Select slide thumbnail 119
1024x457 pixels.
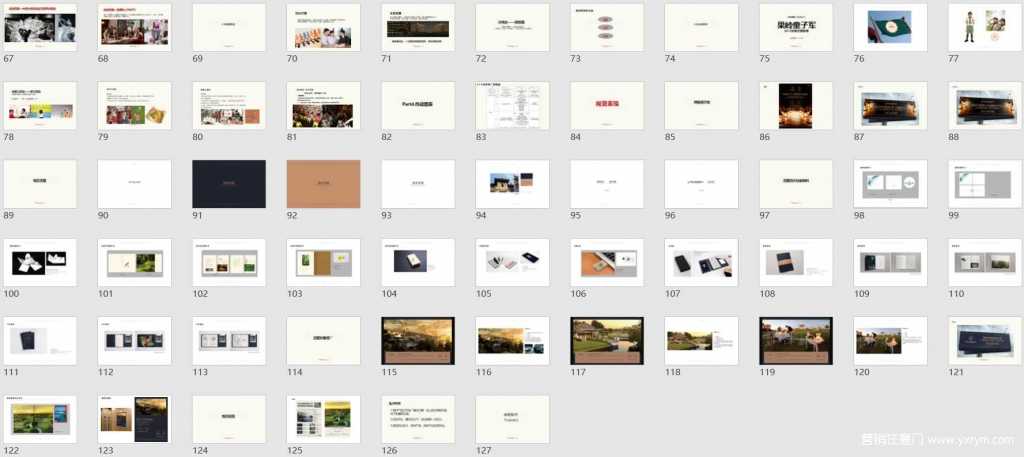[796, 341]
